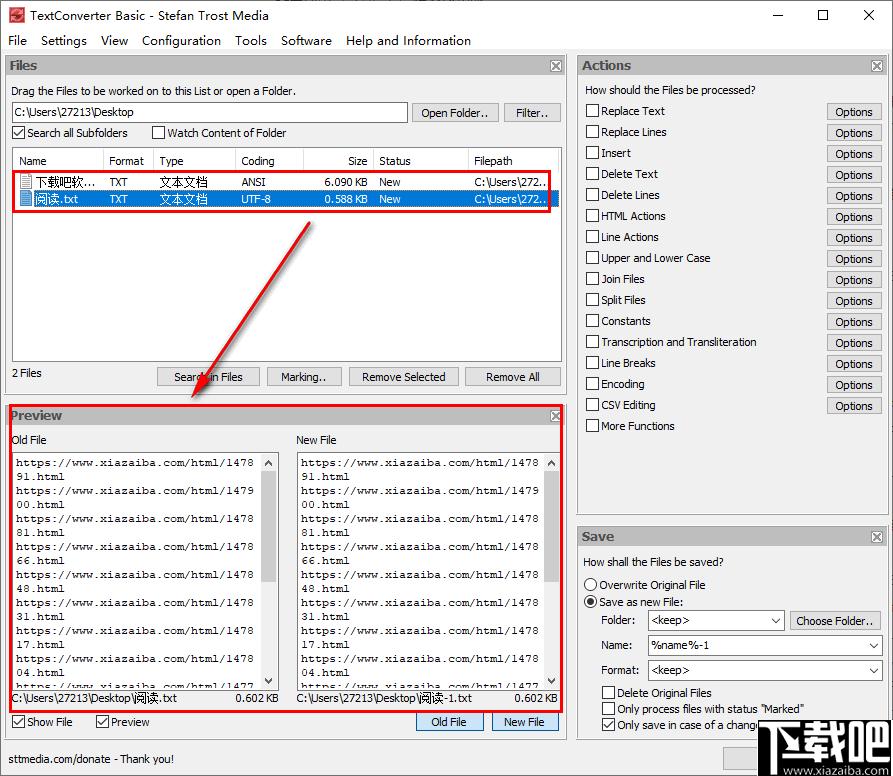Viewport: 893px width, 776px height.
Task: Select Save as new File radio
Action: (591, 602)
